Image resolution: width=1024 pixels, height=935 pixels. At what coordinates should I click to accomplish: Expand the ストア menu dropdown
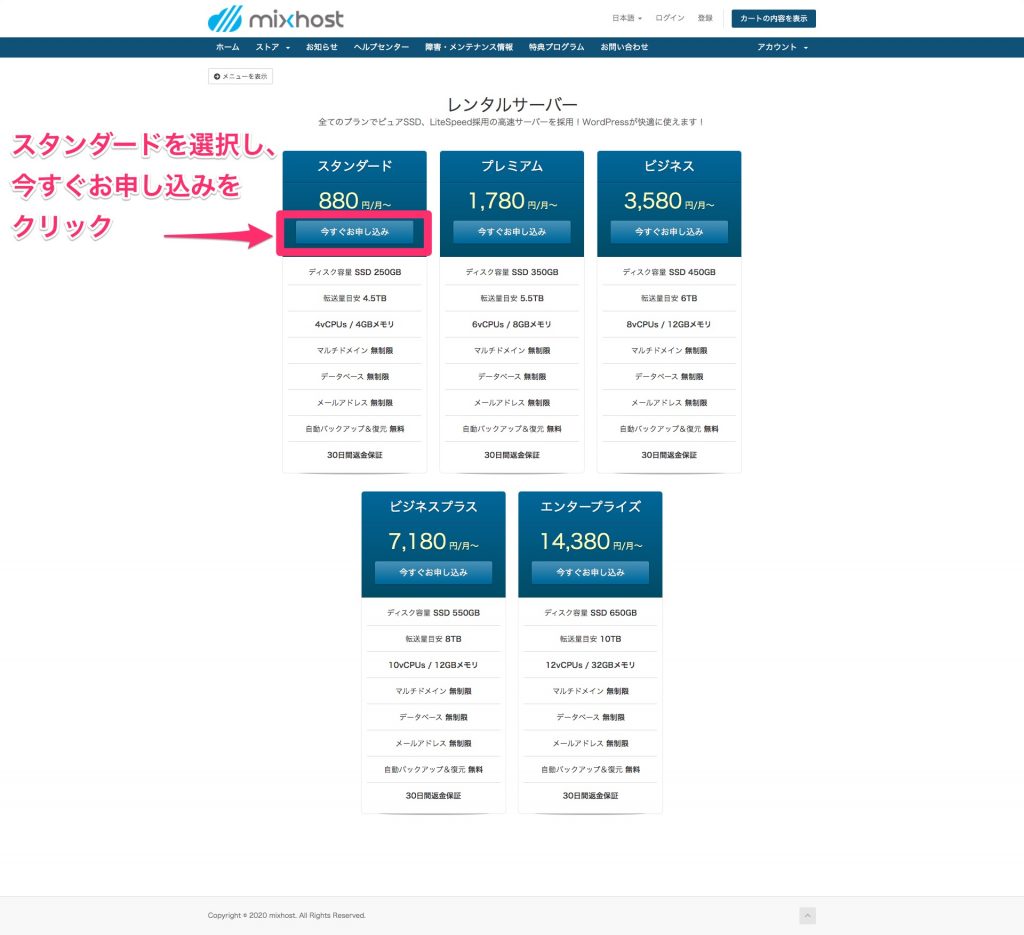272,47
